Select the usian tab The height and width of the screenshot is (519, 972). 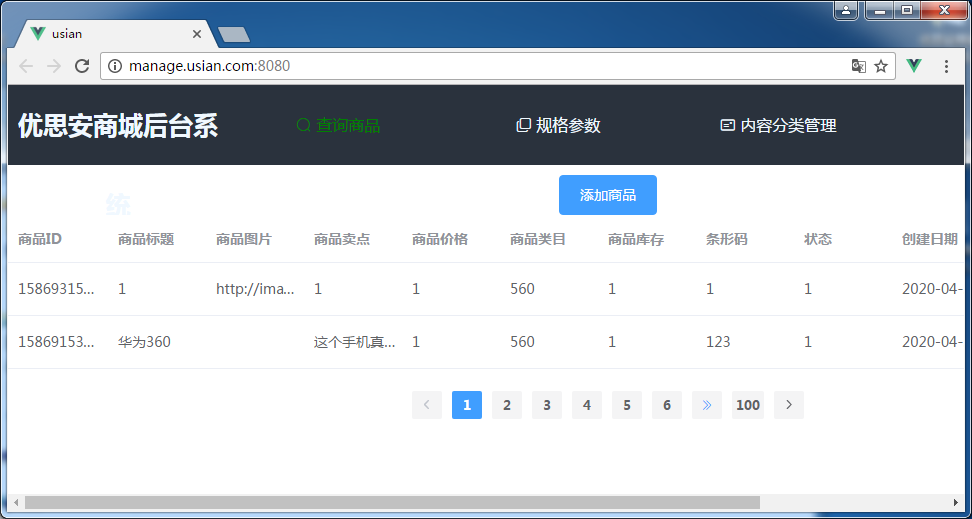click(x=115, y=34)
